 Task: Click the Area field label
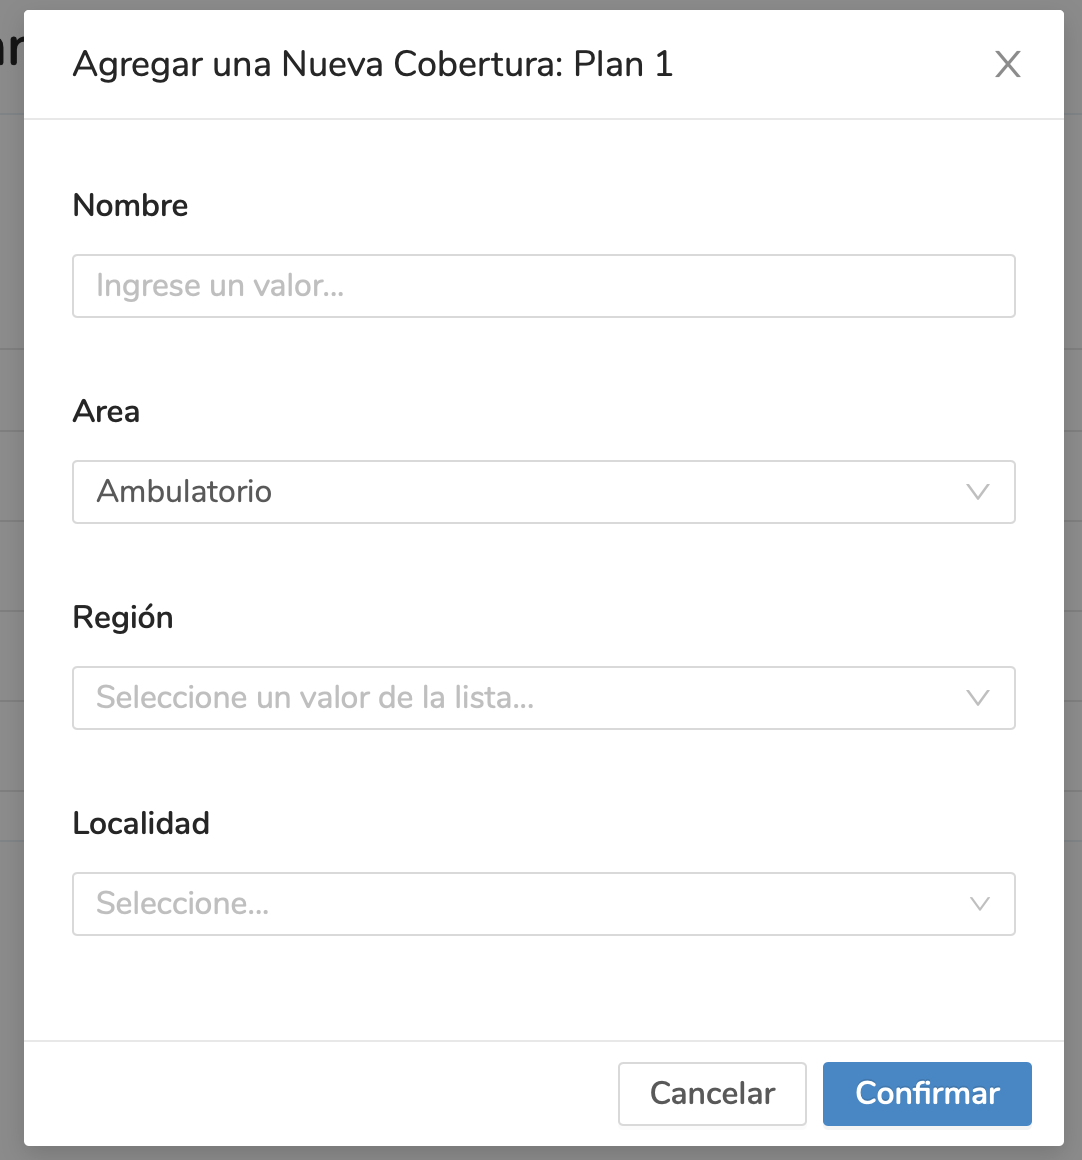(x=106, y=411)
